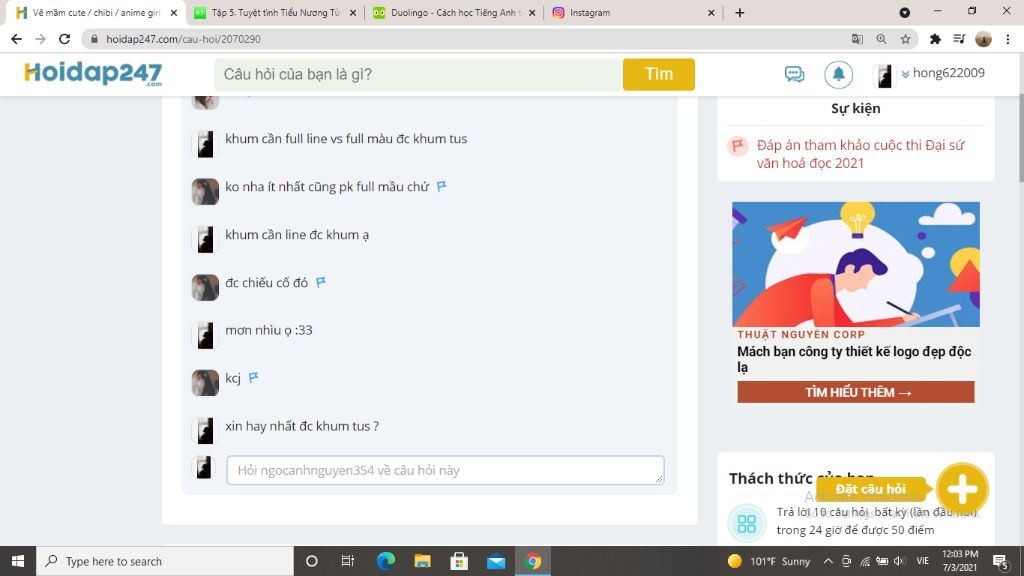Image resolution: width=1024 pixels, height=576 pixels.
Task: Switch to the Instagram browser tab
Action: coord(632,12)
